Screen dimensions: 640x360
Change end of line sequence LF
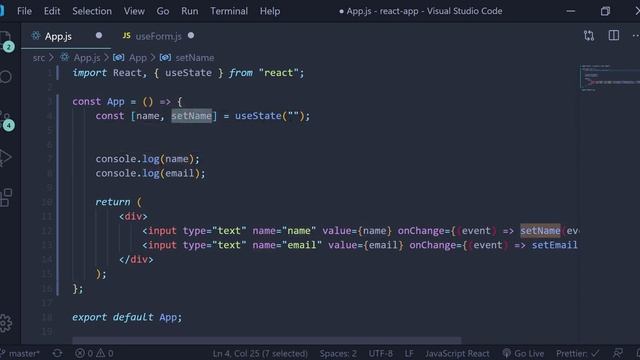(409, 353)
